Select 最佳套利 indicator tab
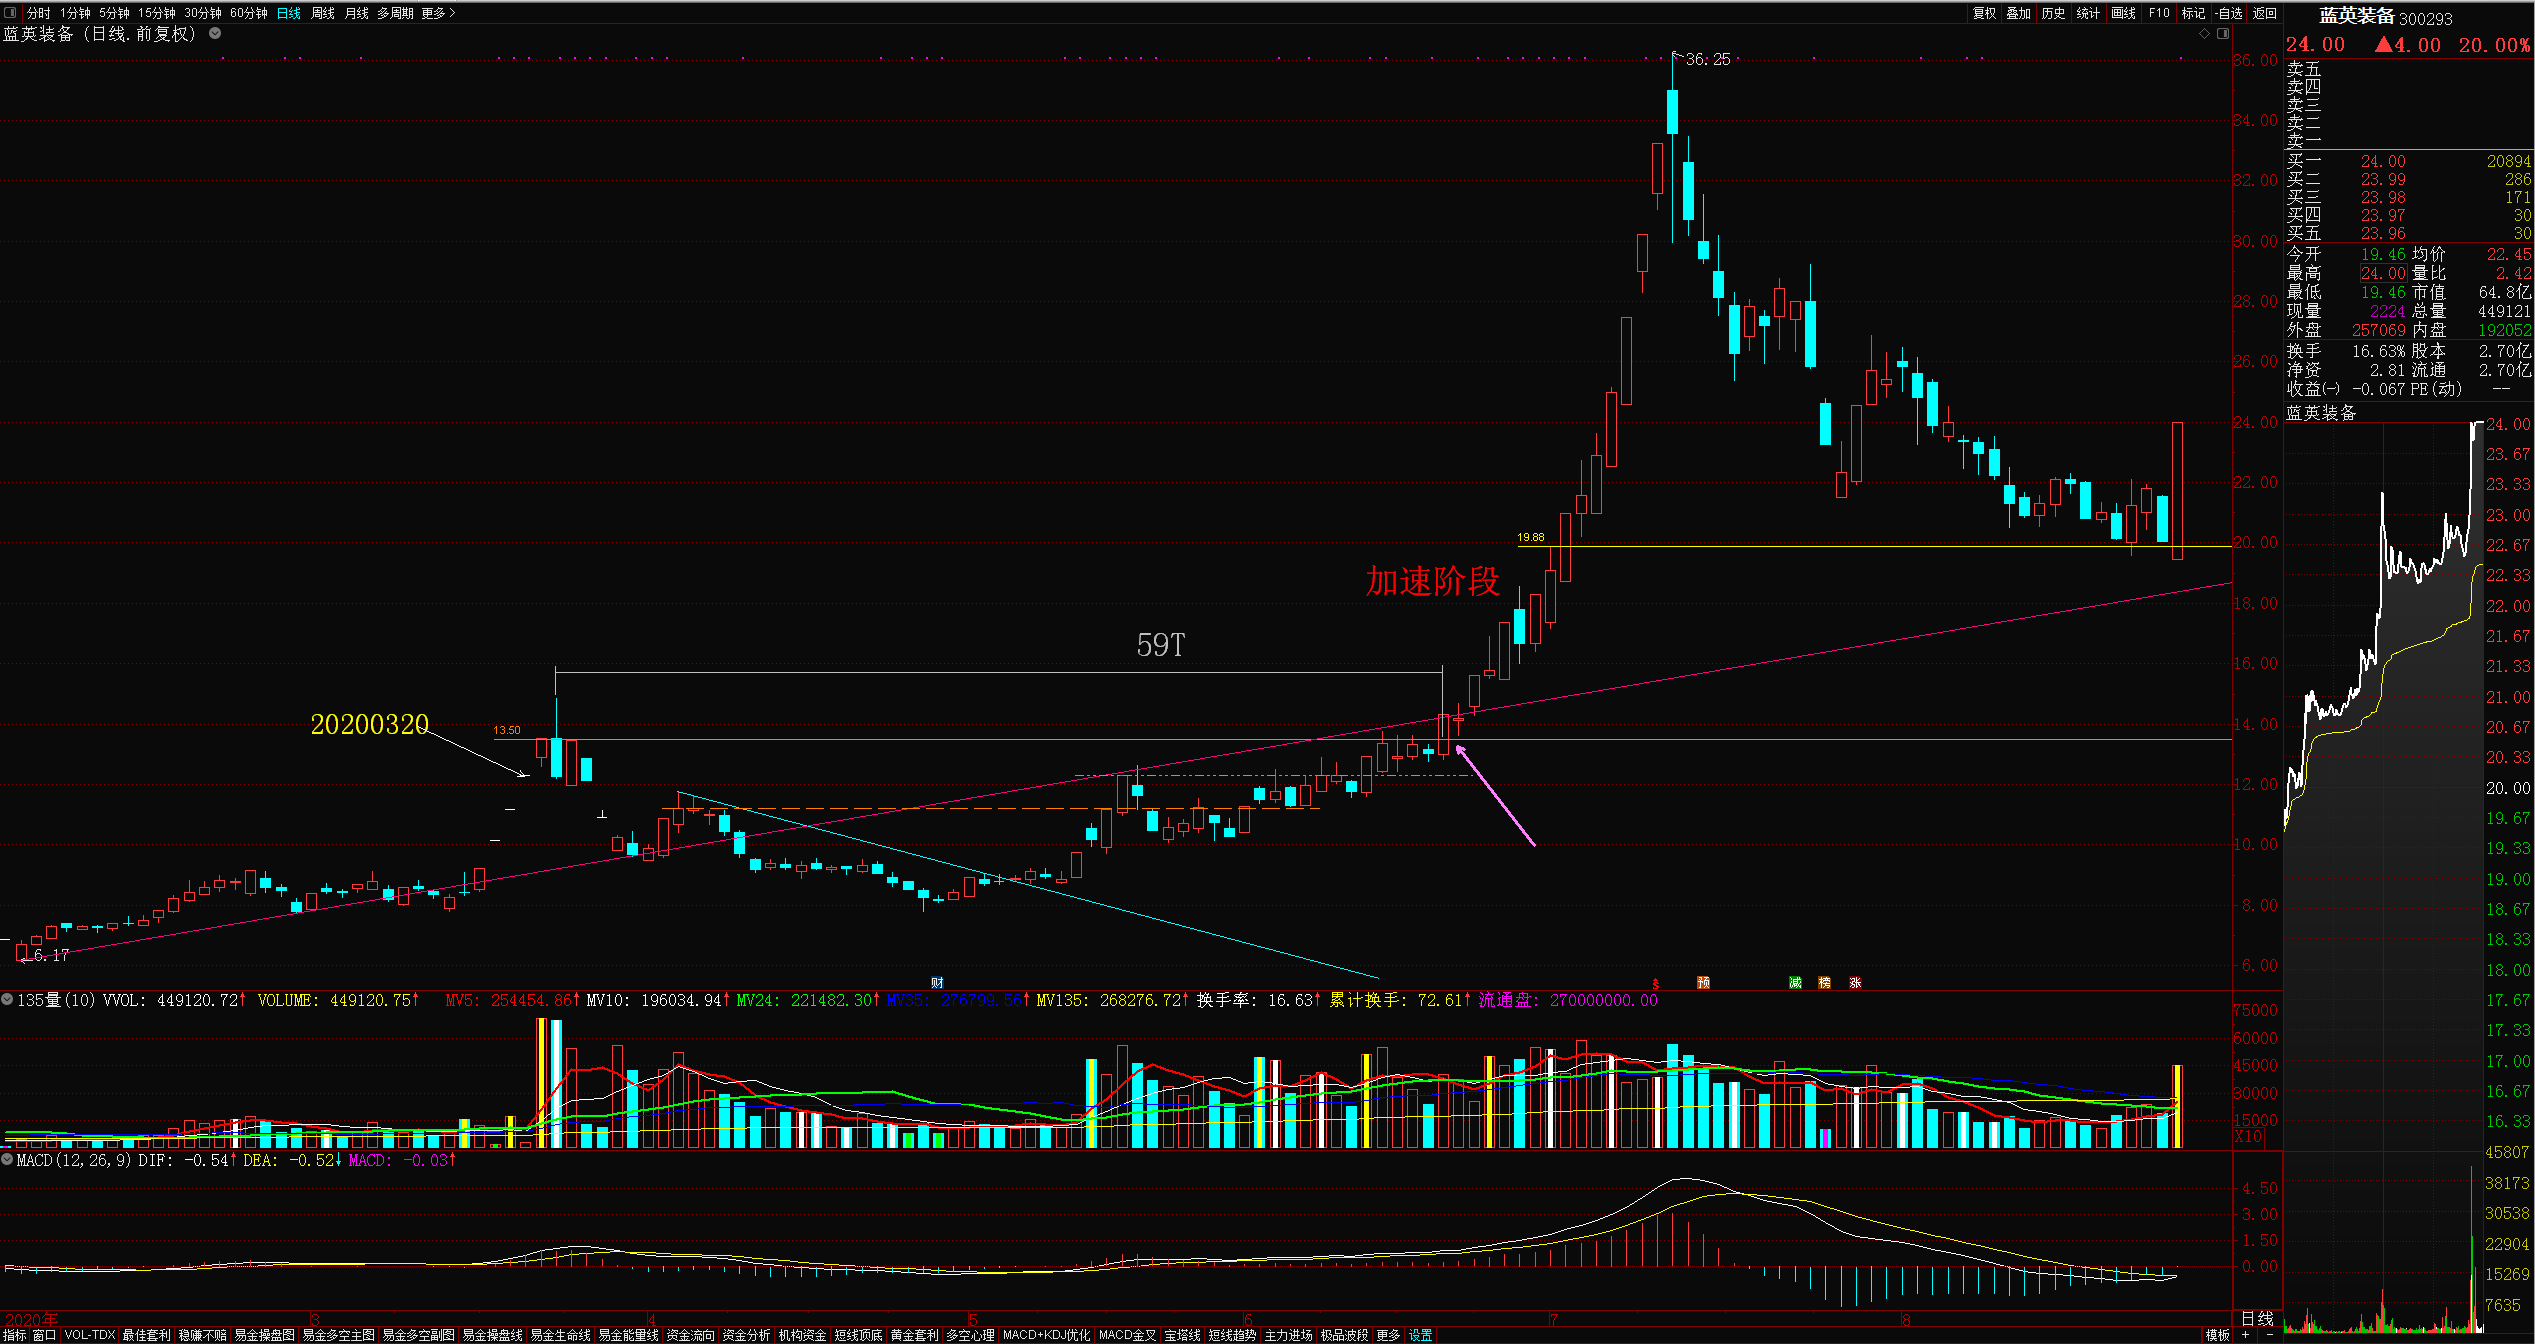The width and height of the screenshot is (2535, 1344). click(147, 1335)
